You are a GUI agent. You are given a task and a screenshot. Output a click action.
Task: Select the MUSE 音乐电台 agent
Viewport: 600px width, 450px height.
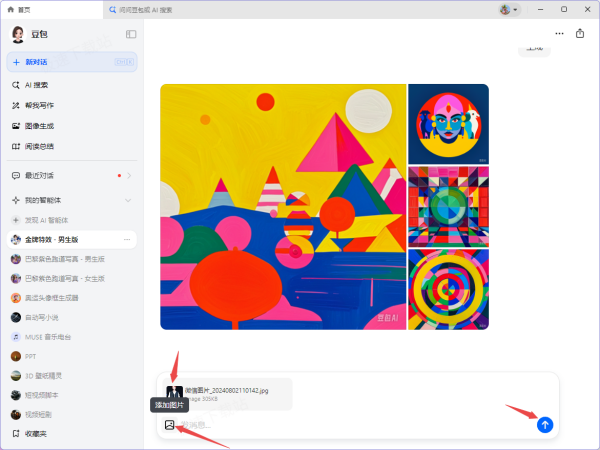52,337
